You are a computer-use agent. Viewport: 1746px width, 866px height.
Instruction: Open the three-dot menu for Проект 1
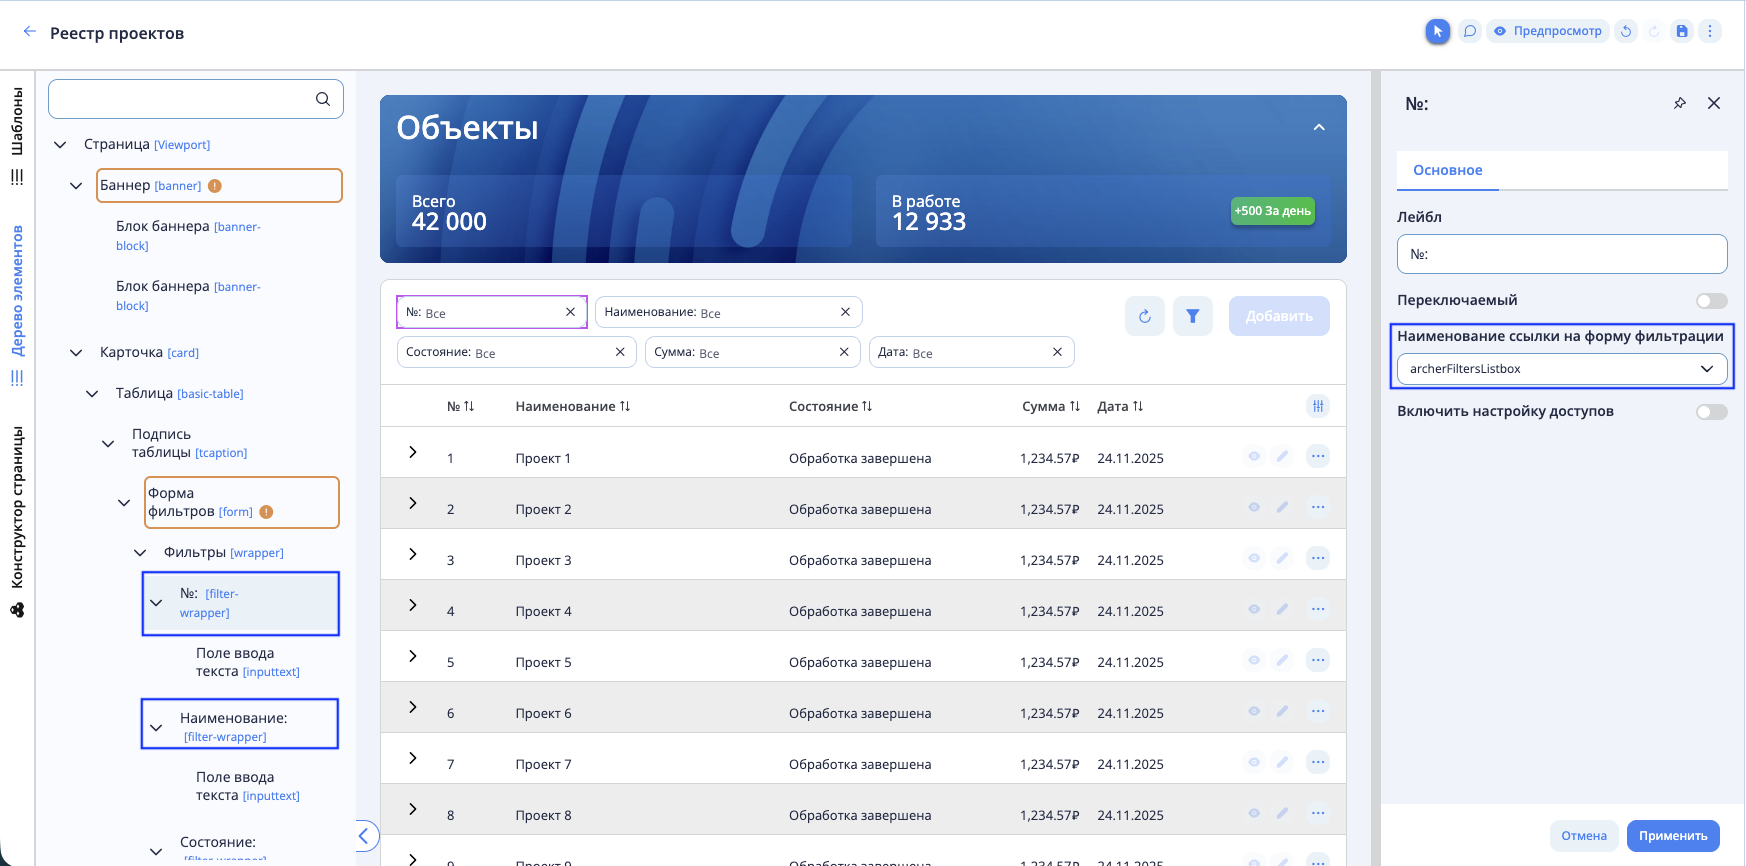[1318, 456]
